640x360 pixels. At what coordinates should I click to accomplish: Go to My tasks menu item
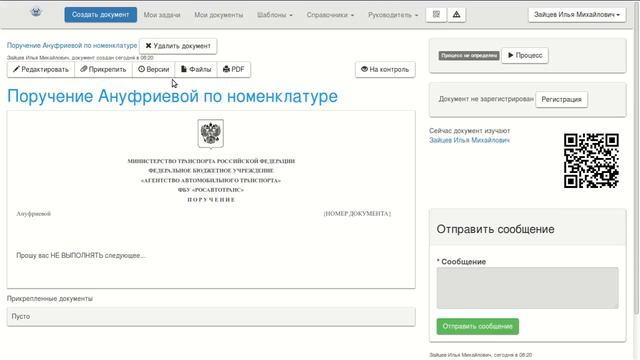click(162, 15)
